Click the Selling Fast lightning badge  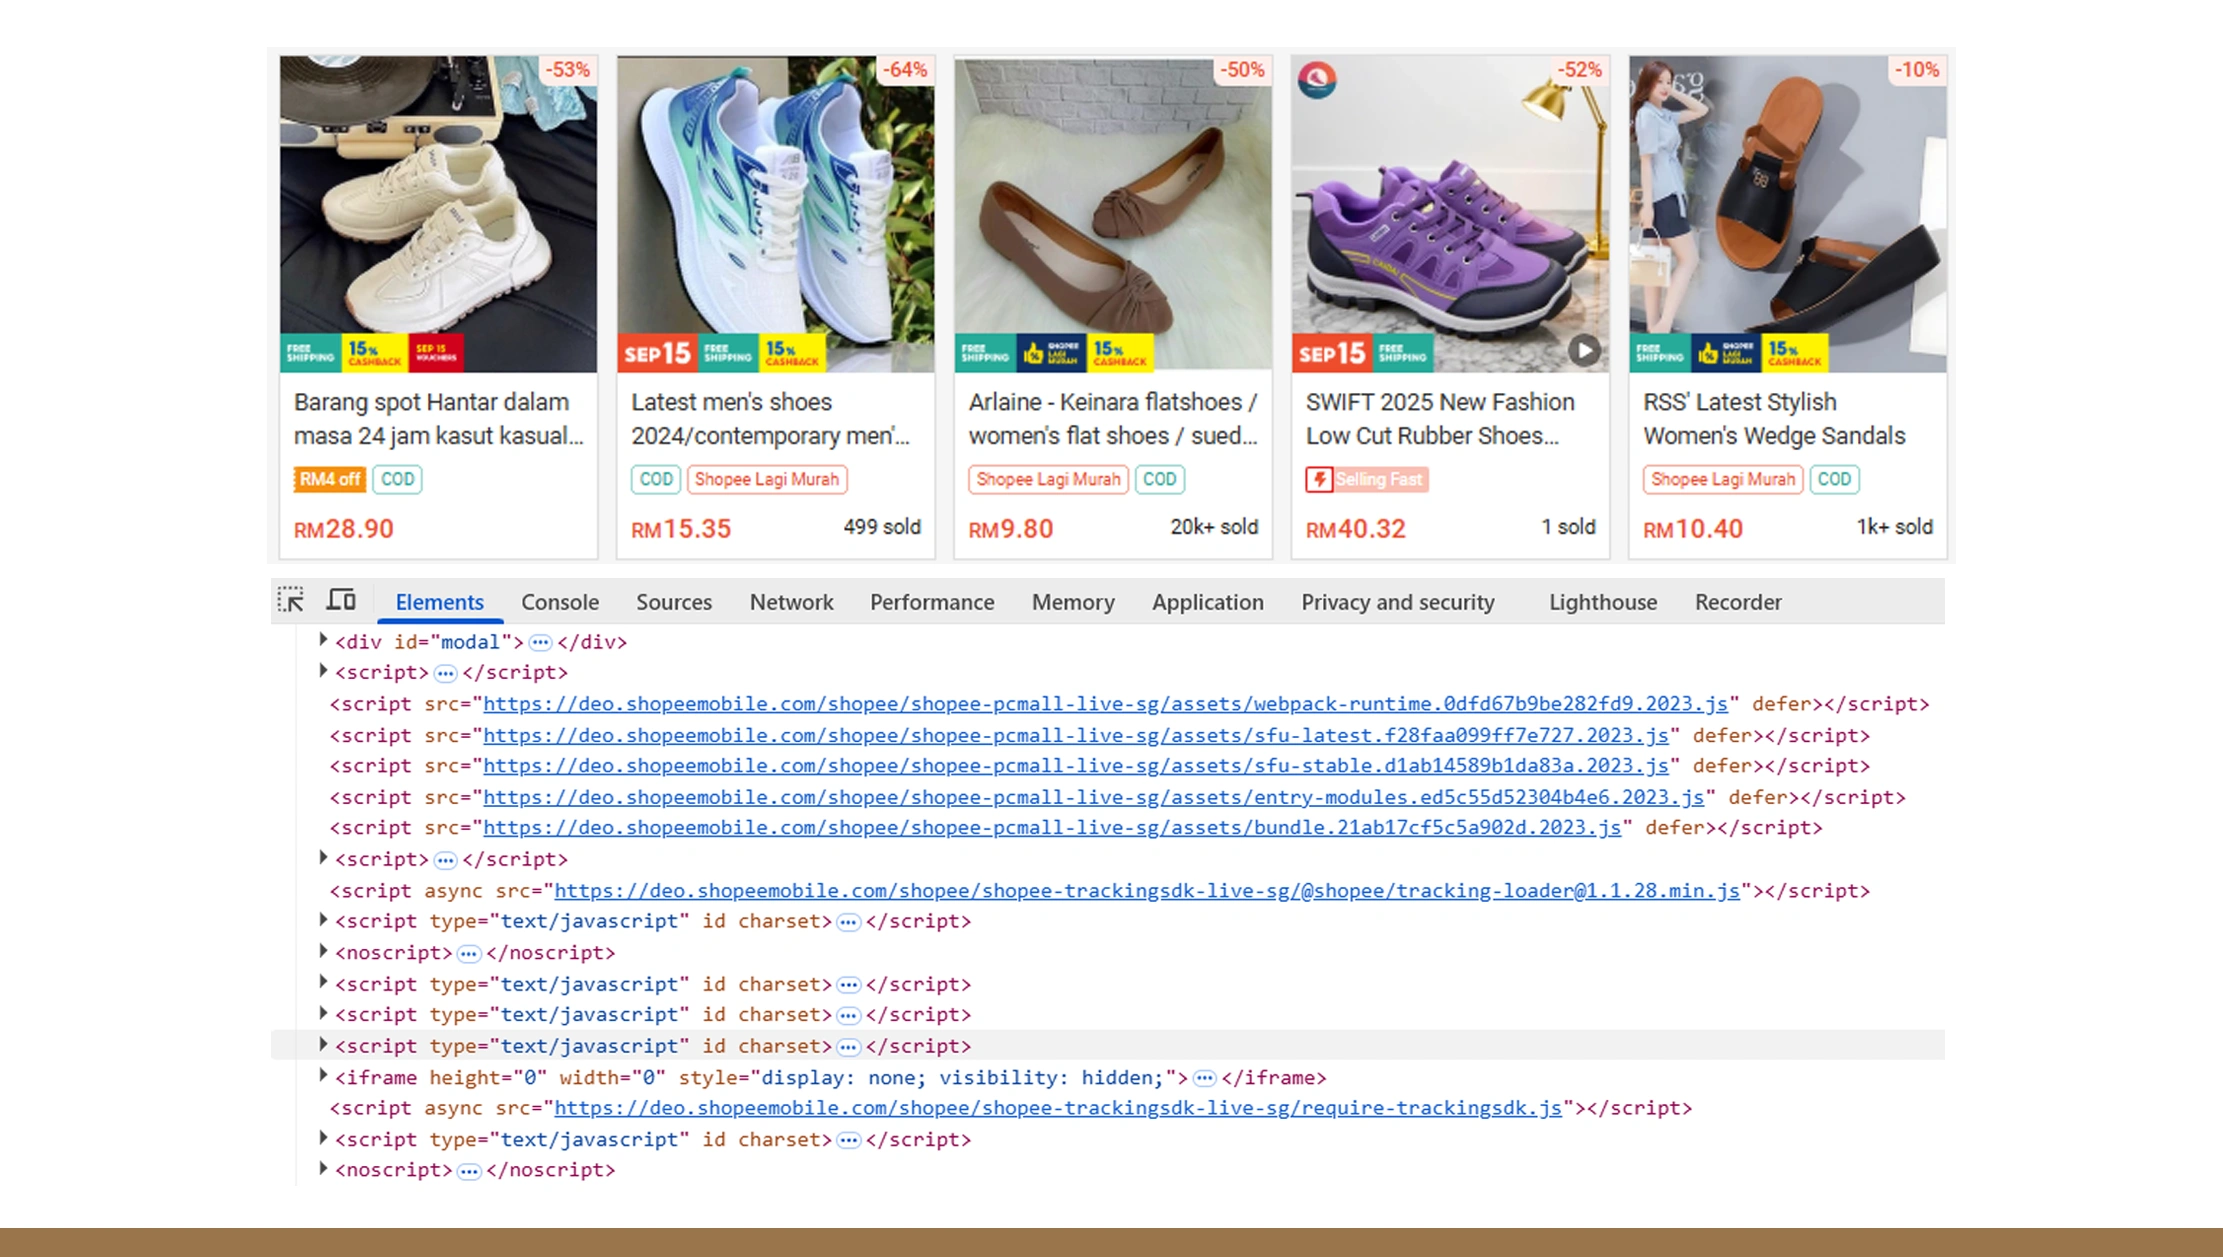[x=1366, y=479]
